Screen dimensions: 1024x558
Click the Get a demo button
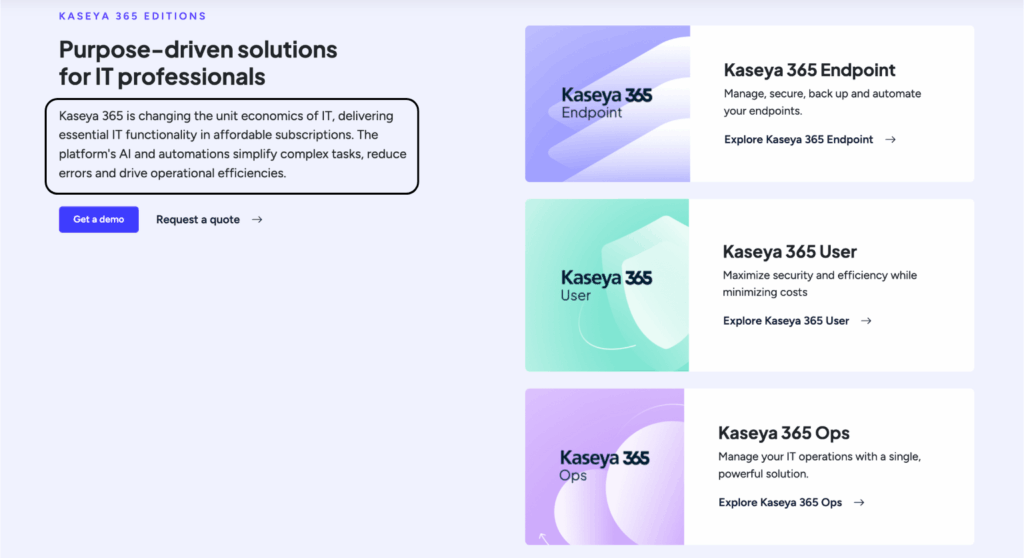[99, 220]
